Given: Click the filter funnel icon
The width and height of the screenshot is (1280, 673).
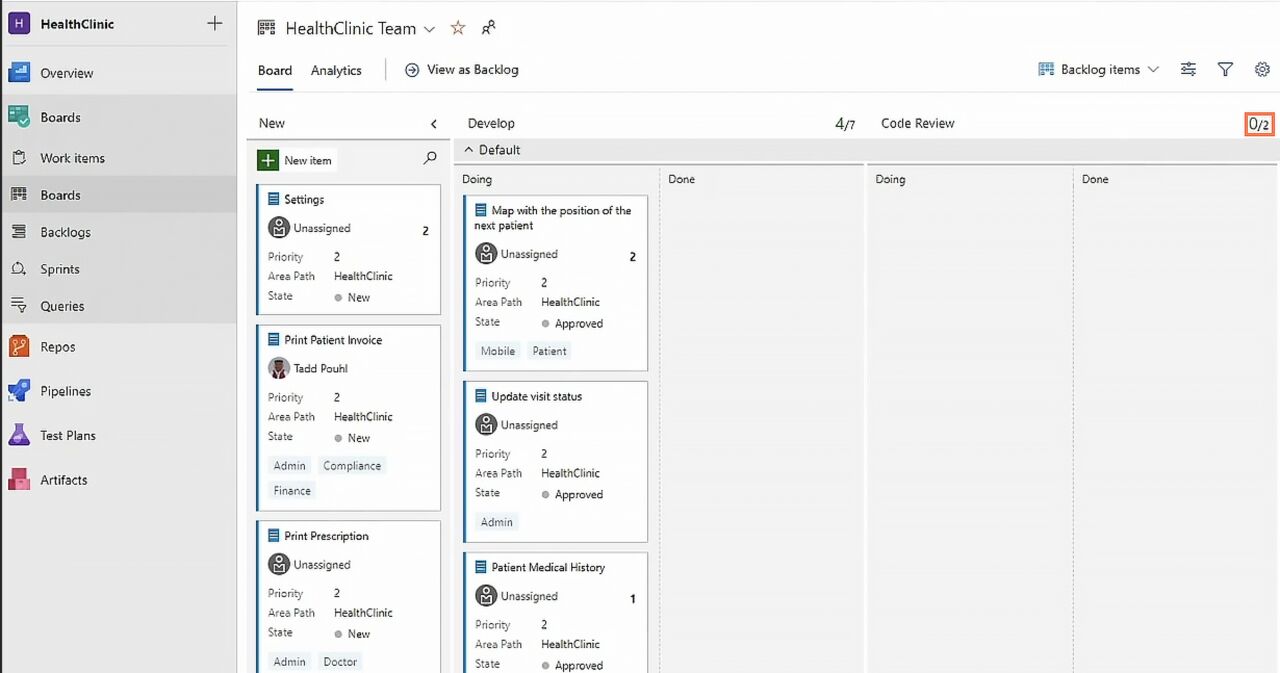Looking at the screenshot, I should tap(1225, 69).
